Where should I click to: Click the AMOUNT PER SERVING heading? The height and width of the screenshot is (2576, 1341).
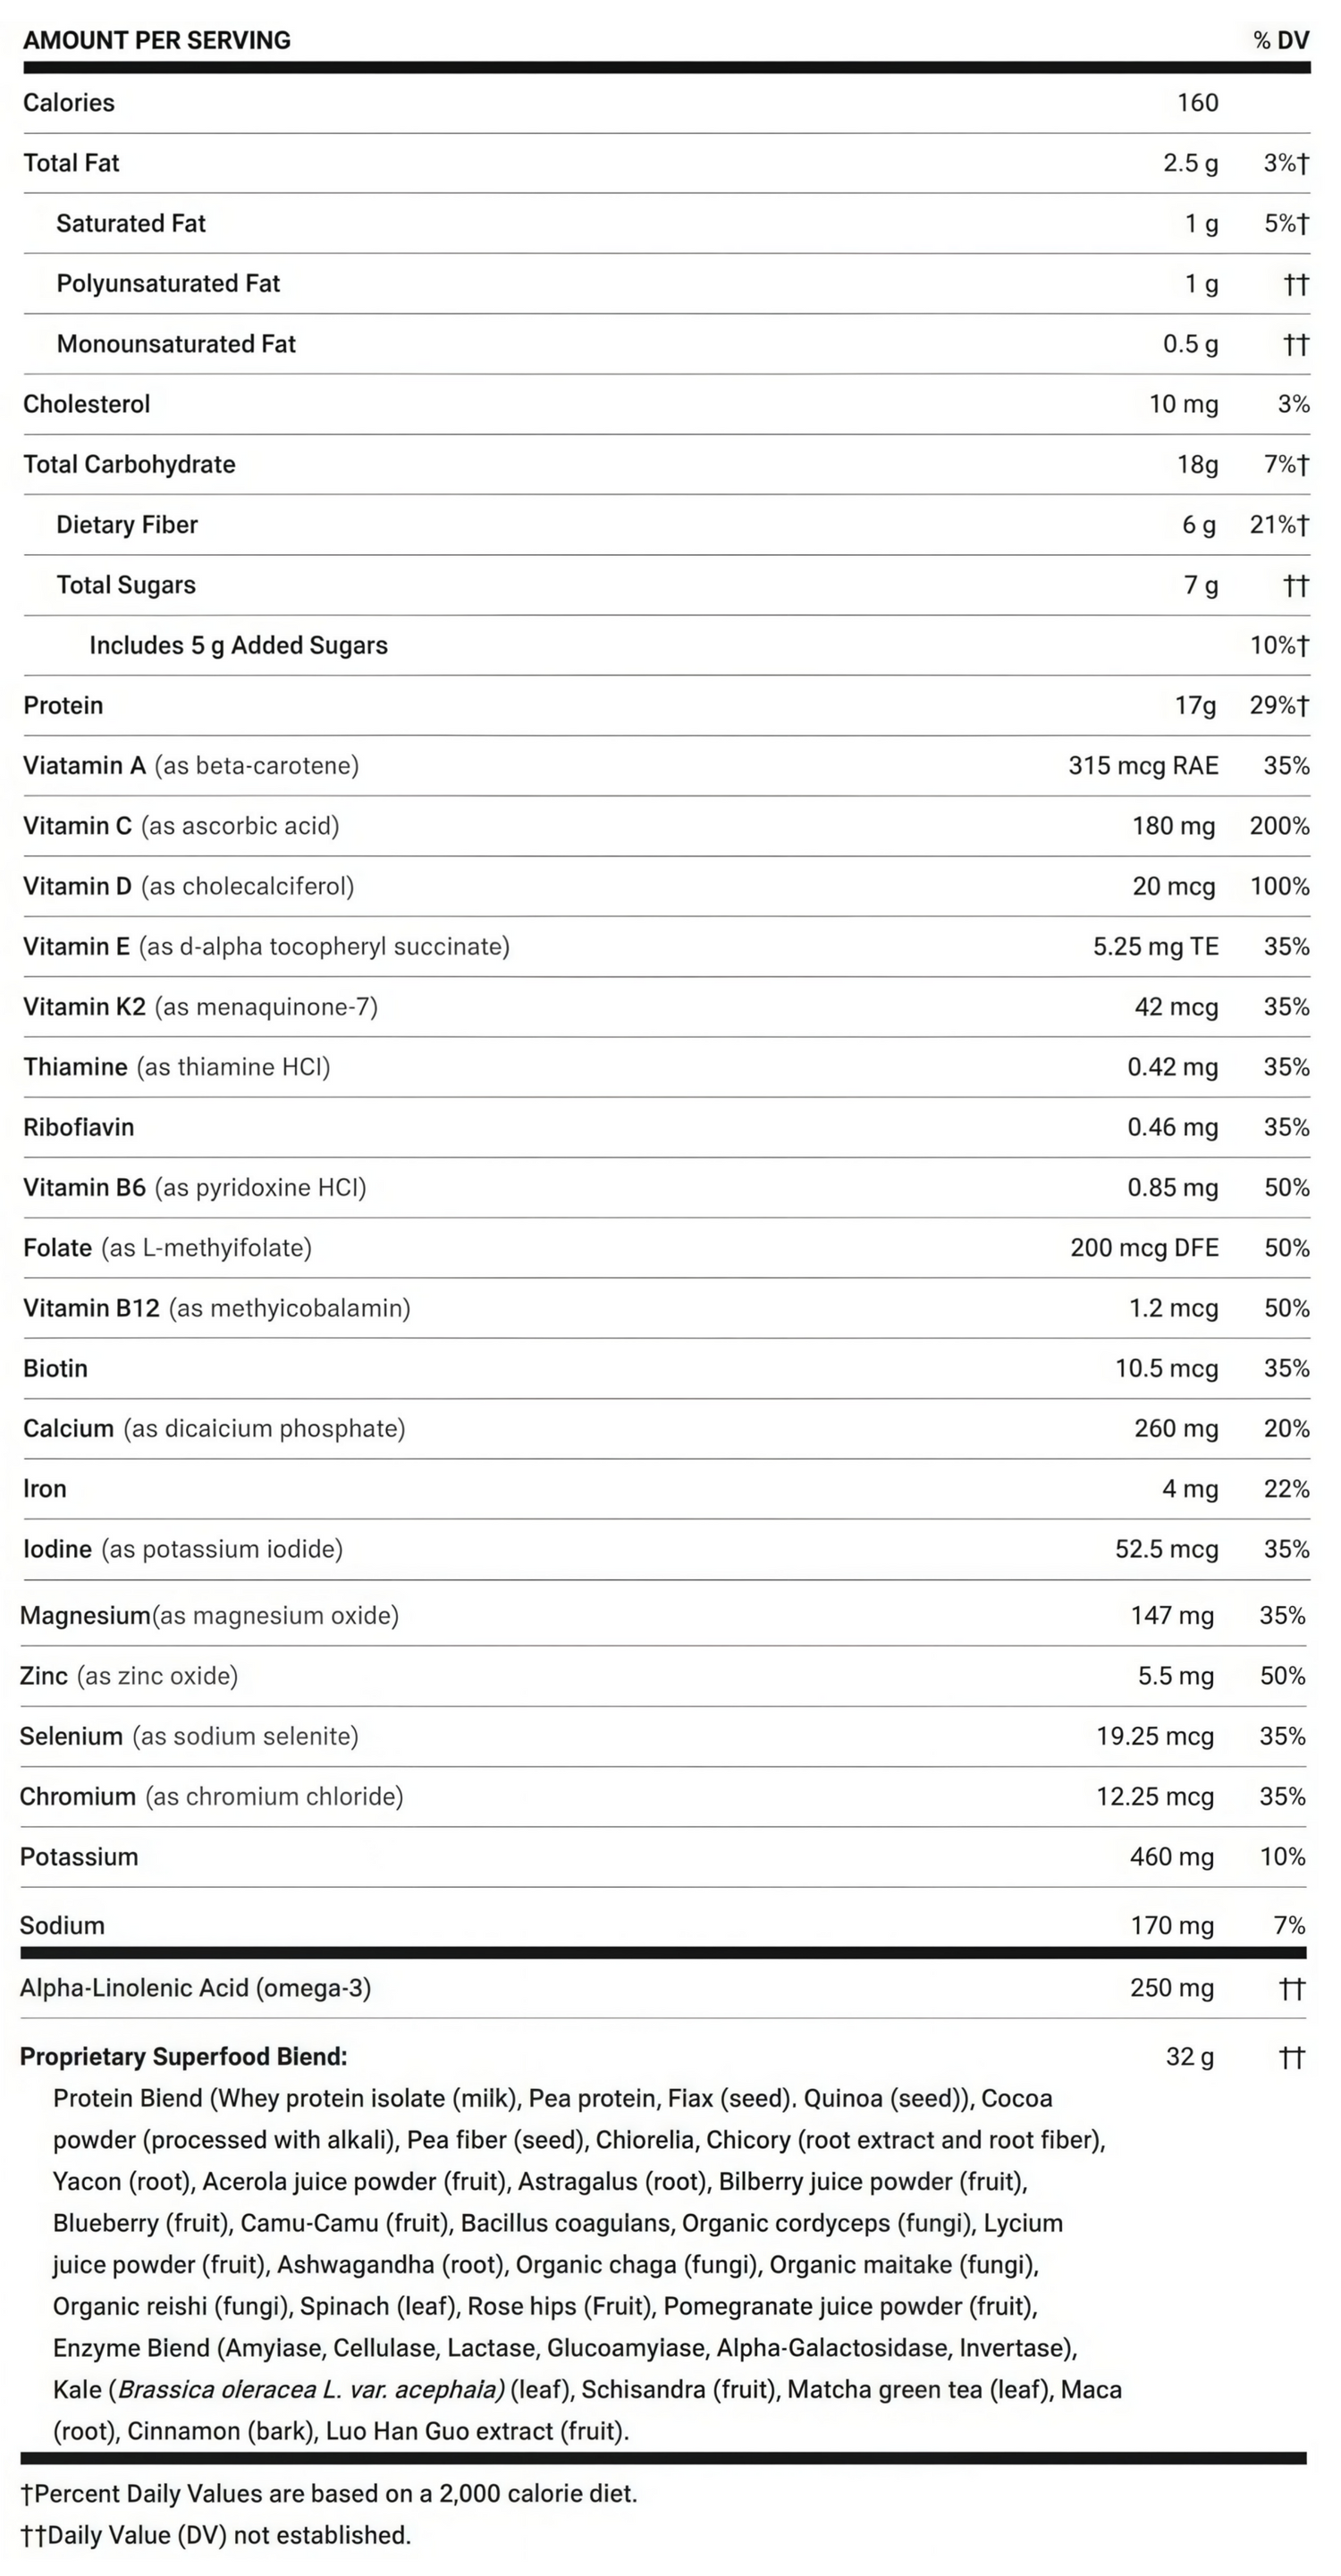(157, 40)
